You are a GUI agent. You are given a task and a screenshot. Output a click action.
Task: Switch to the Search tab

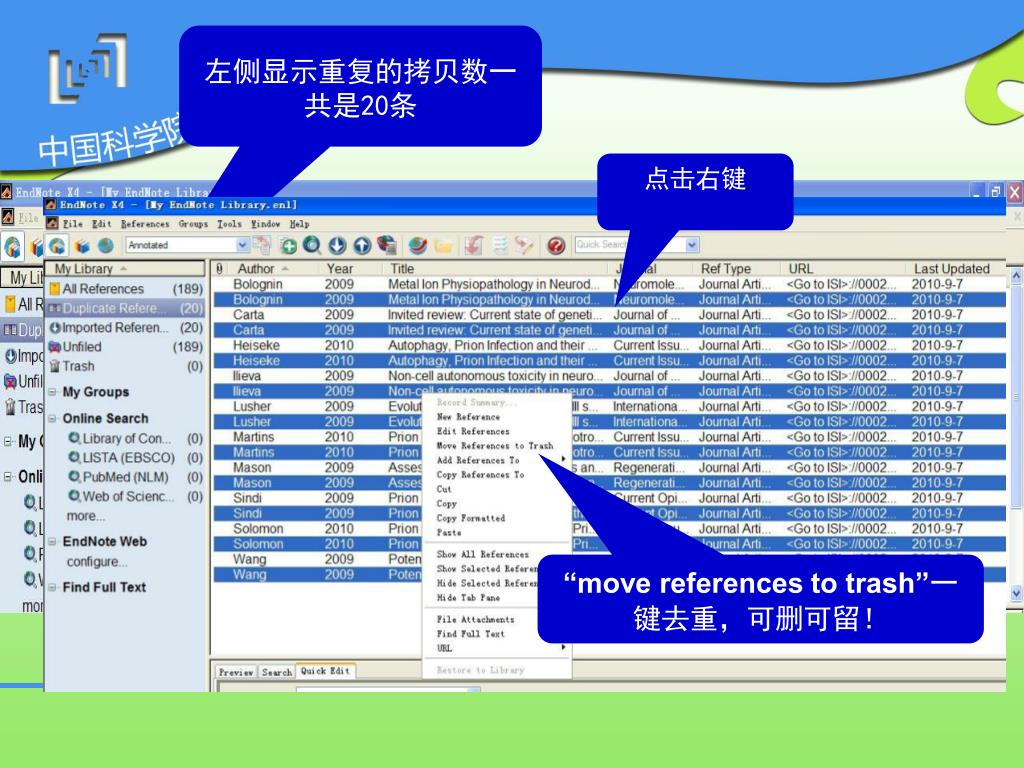(x=277, y=672)
